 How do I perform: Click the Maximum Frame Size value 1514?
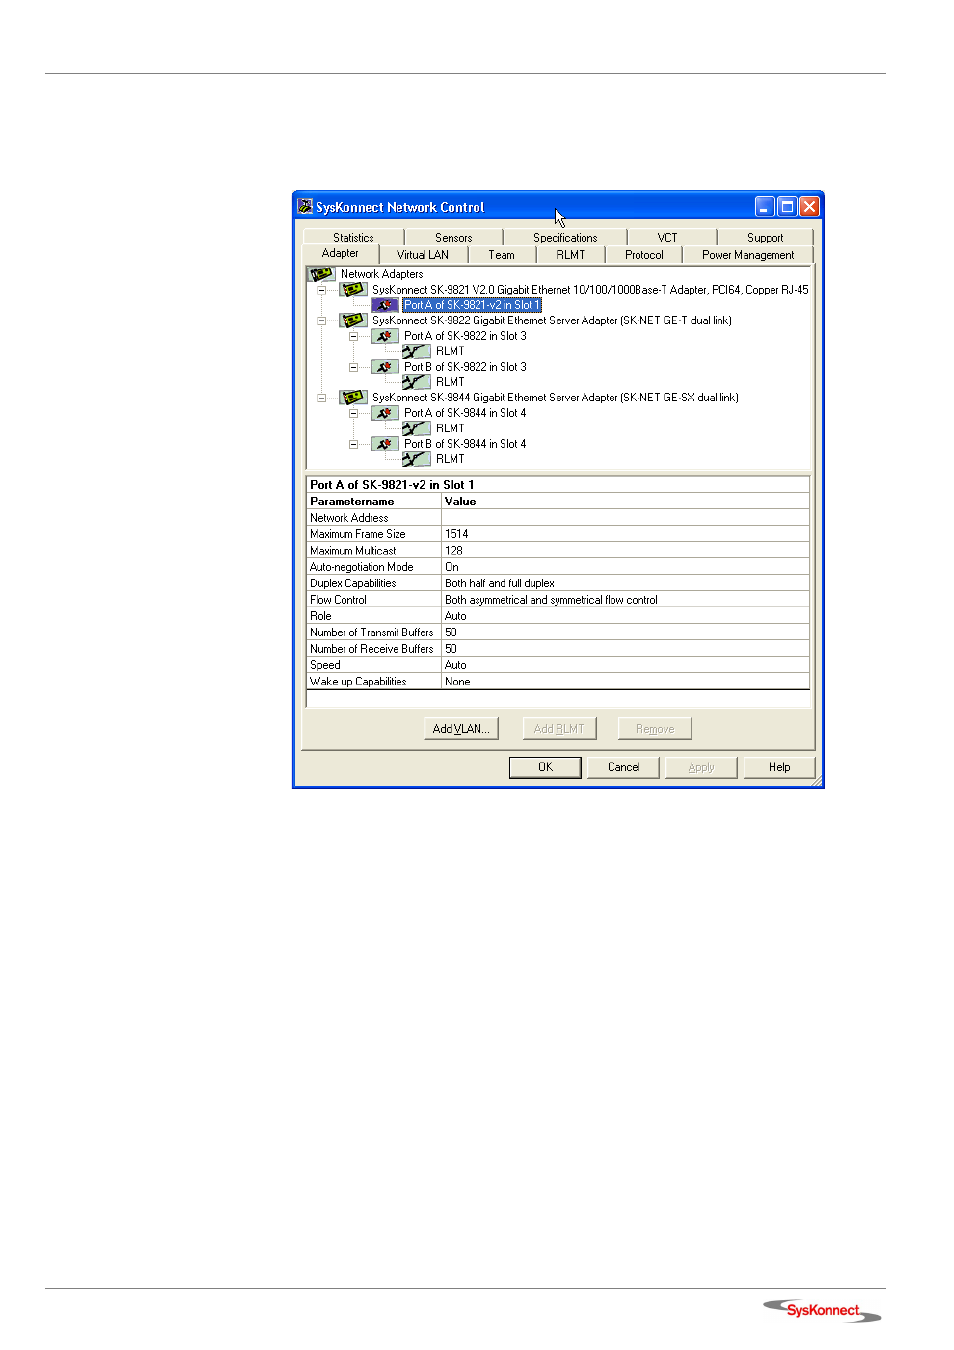625,534
